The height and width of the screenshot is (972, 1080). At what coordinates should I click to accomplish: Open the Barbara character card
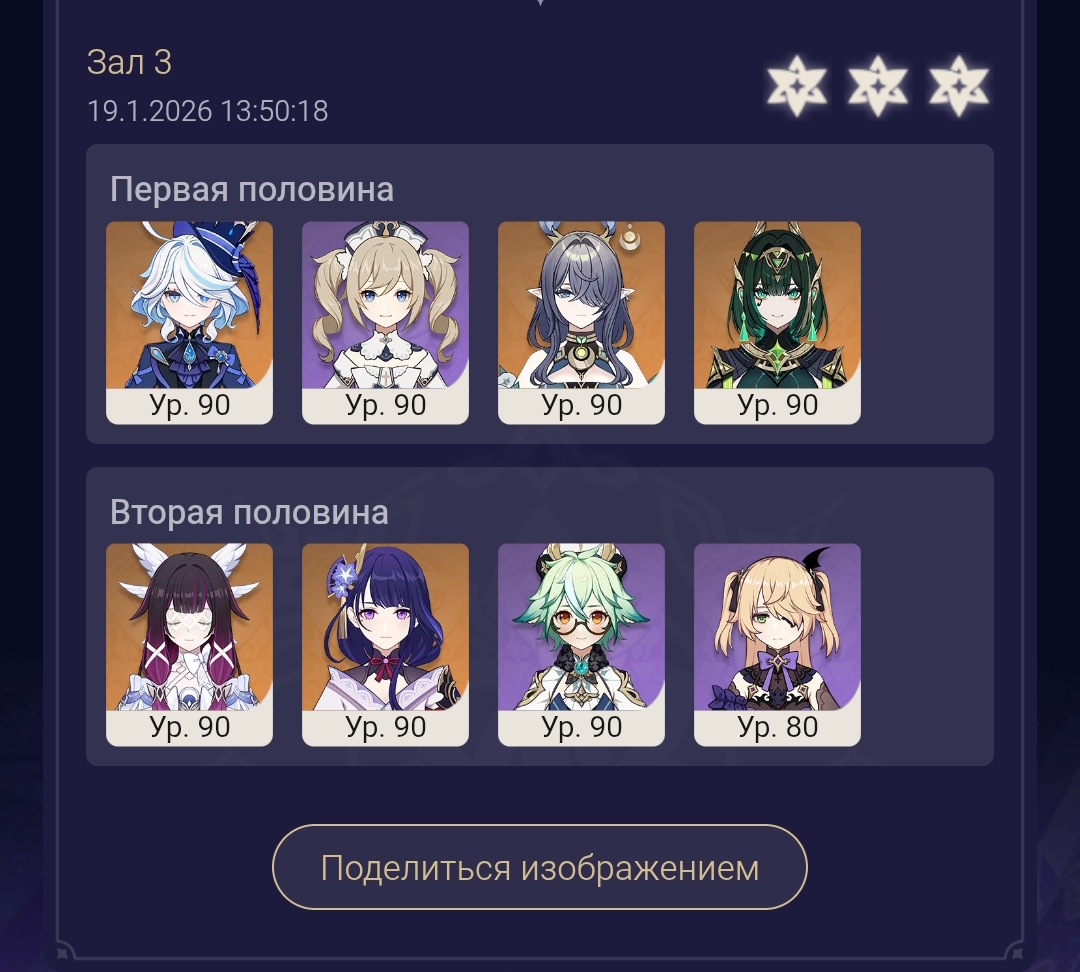[385, 322]
